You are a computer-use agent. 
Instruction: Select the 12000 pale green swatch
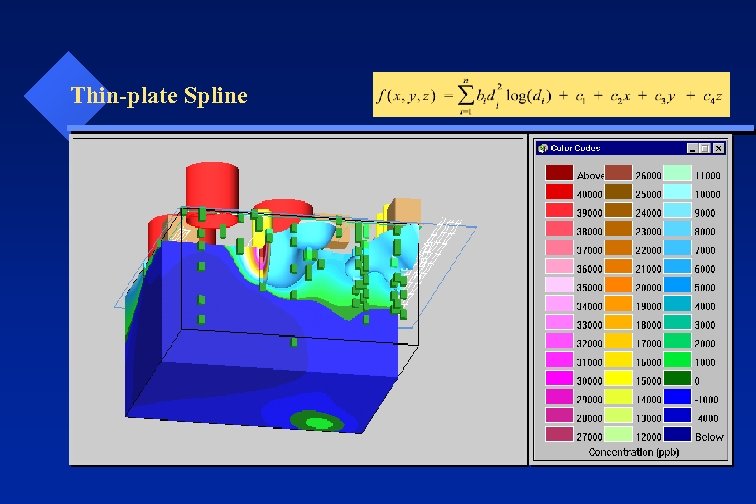(618, 434)
